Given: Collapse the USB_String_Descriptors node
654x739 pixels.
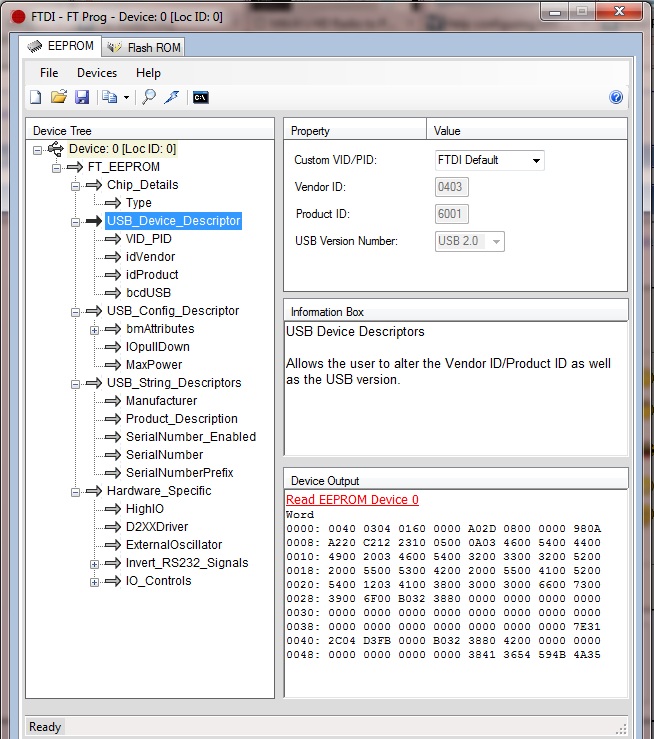Looking at the screenshot, I should click(x=75, y=383).
